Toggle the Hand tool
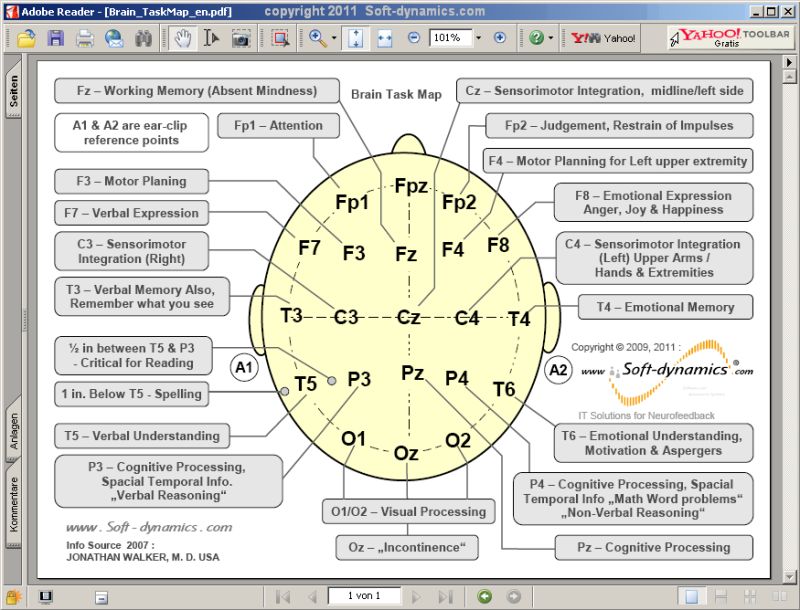The image size is (800, 610). click(184, 38)
